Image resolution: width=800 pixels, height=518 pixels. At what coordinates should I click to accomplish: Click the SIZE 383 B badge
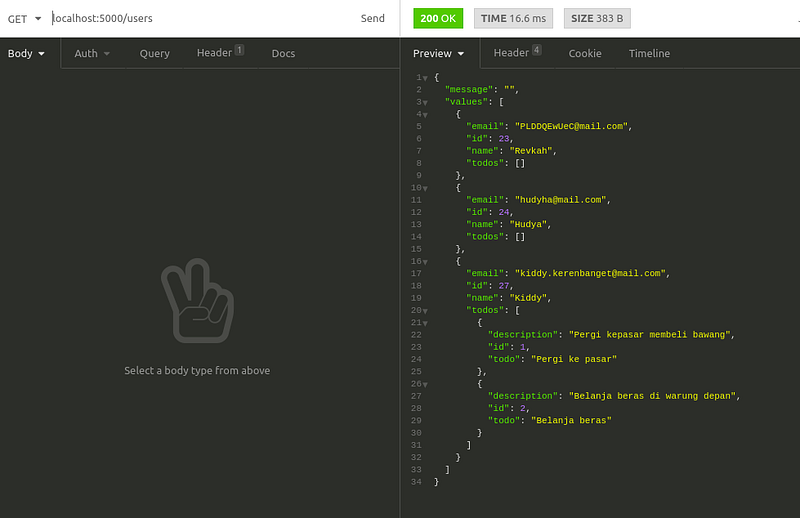(x=597, y=18)
